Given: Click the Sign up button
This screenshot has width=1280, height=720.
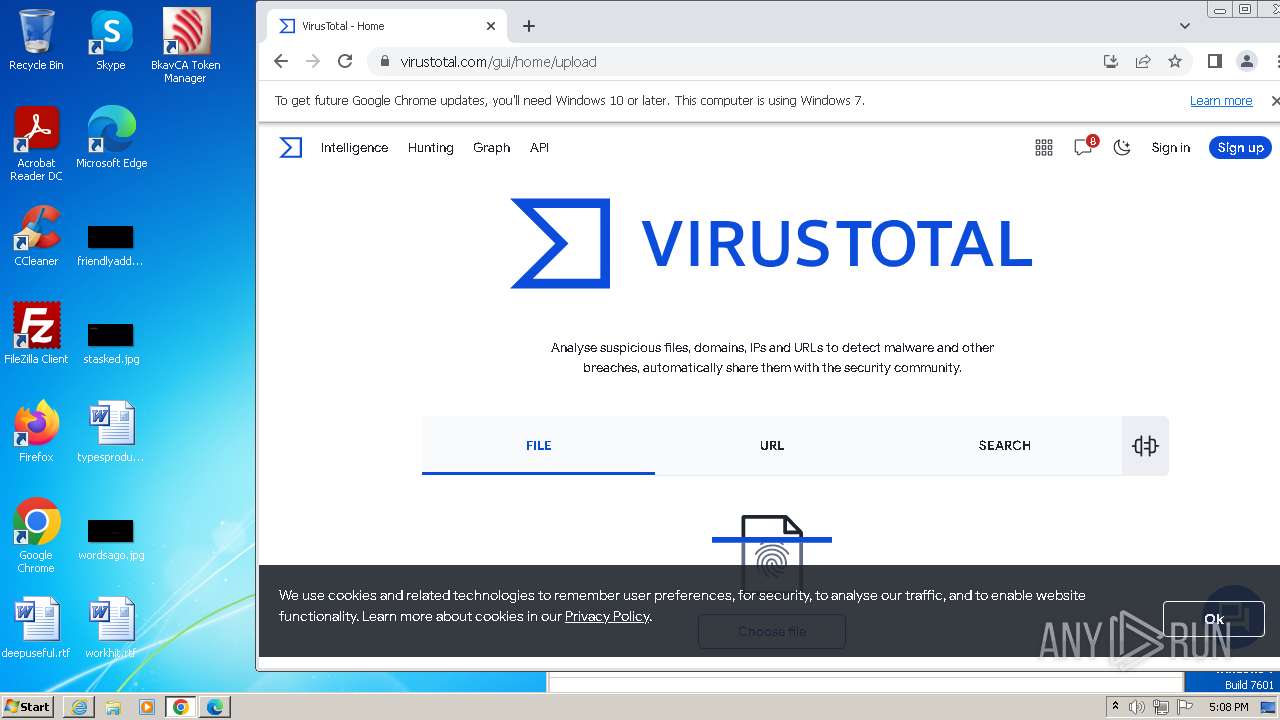Looking at the screenshot, I should point(1240,148).
